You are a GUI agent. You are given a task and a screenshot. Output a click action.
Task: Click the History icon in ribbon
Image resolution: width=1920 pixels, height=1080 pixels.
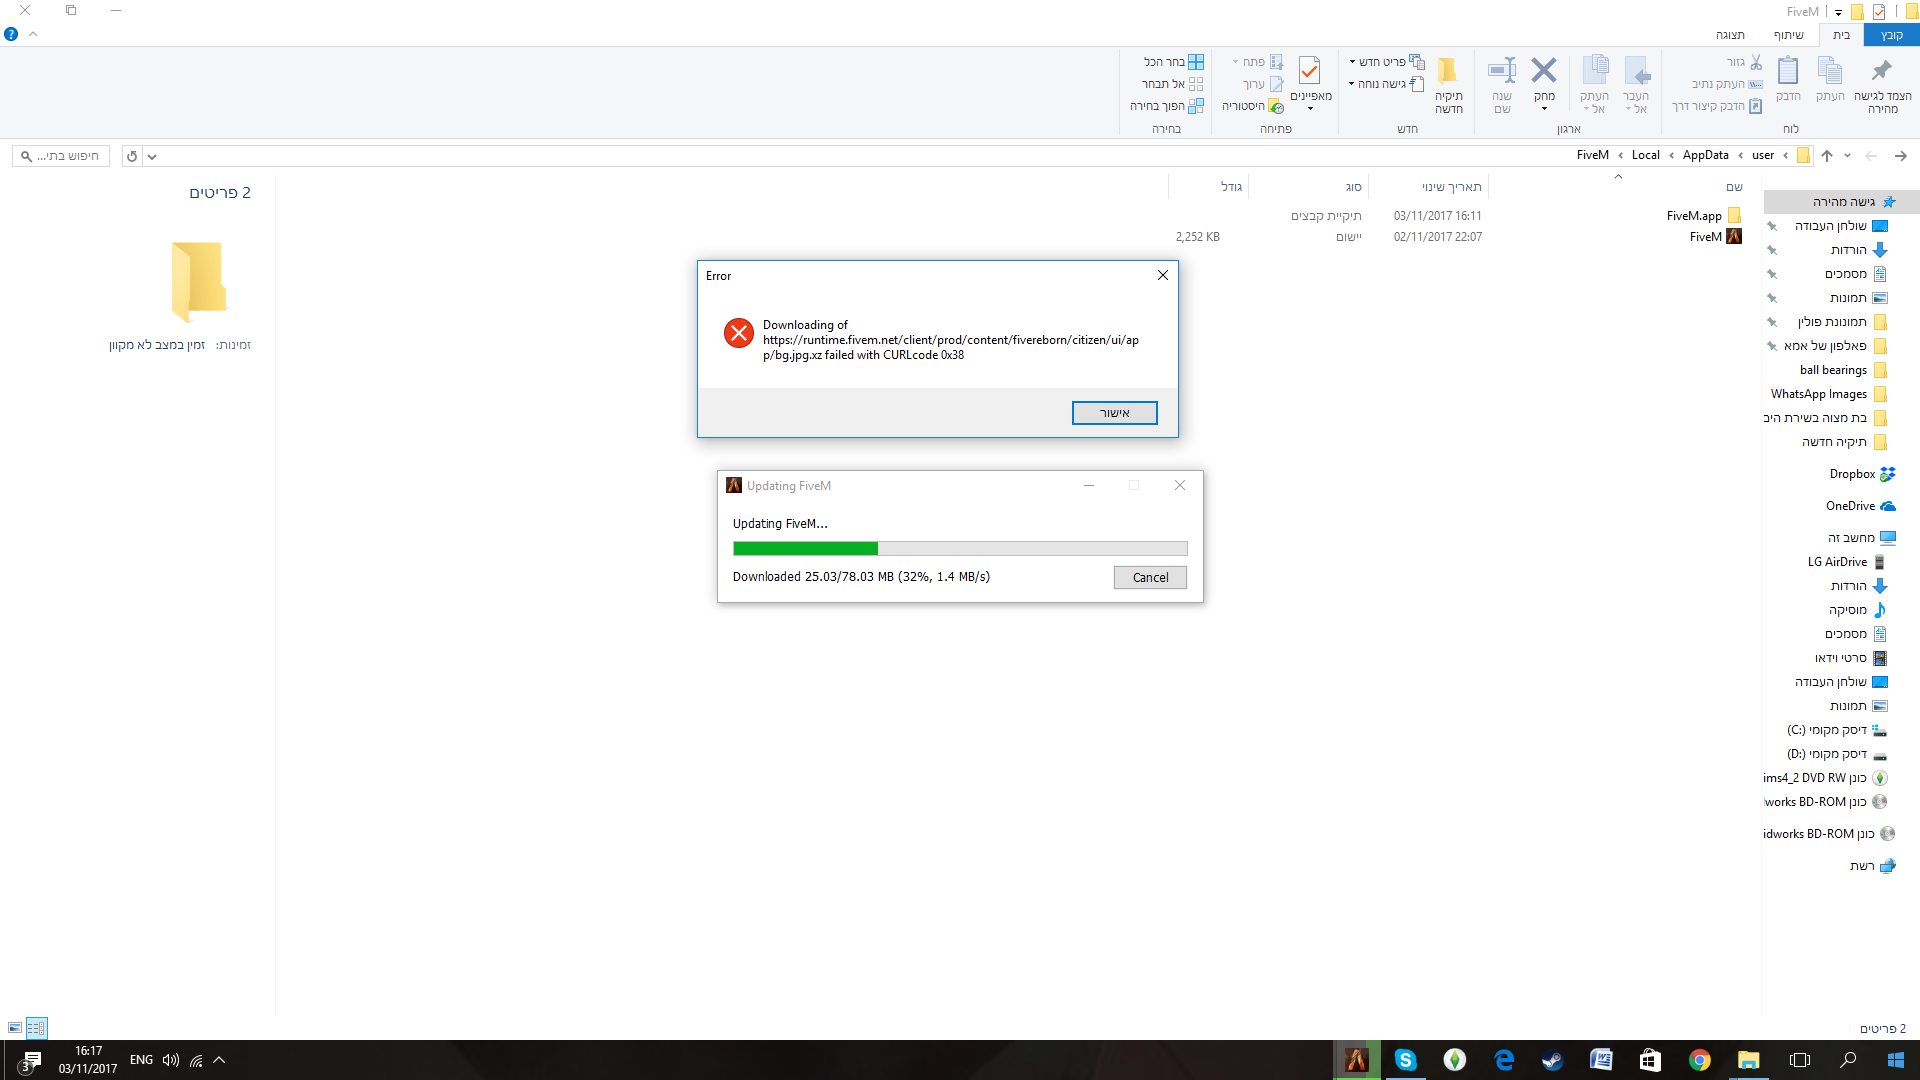[x=1276, y=106]
